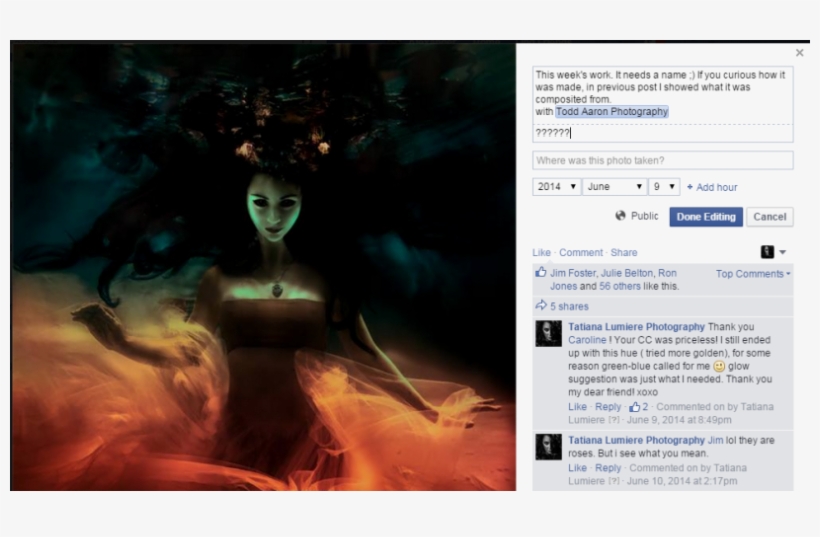Click the June 9, 2014 at 8:49pm timestamp
The width and height of the screenshot is (820, 537).
(x=679, y=420)
